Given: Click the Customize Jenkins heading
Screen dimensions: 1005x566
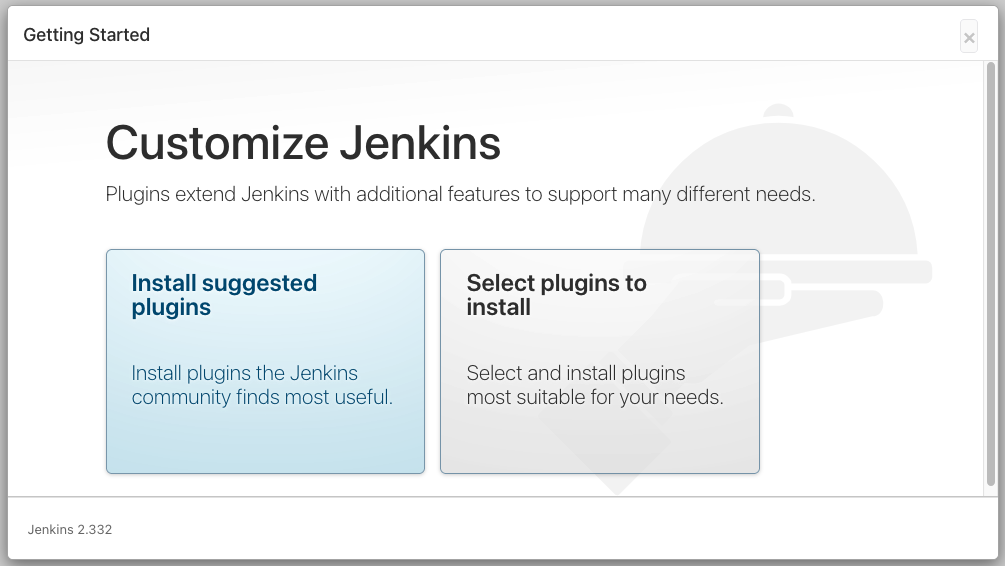Looking at the screenshot, I should tap(303, 142).
